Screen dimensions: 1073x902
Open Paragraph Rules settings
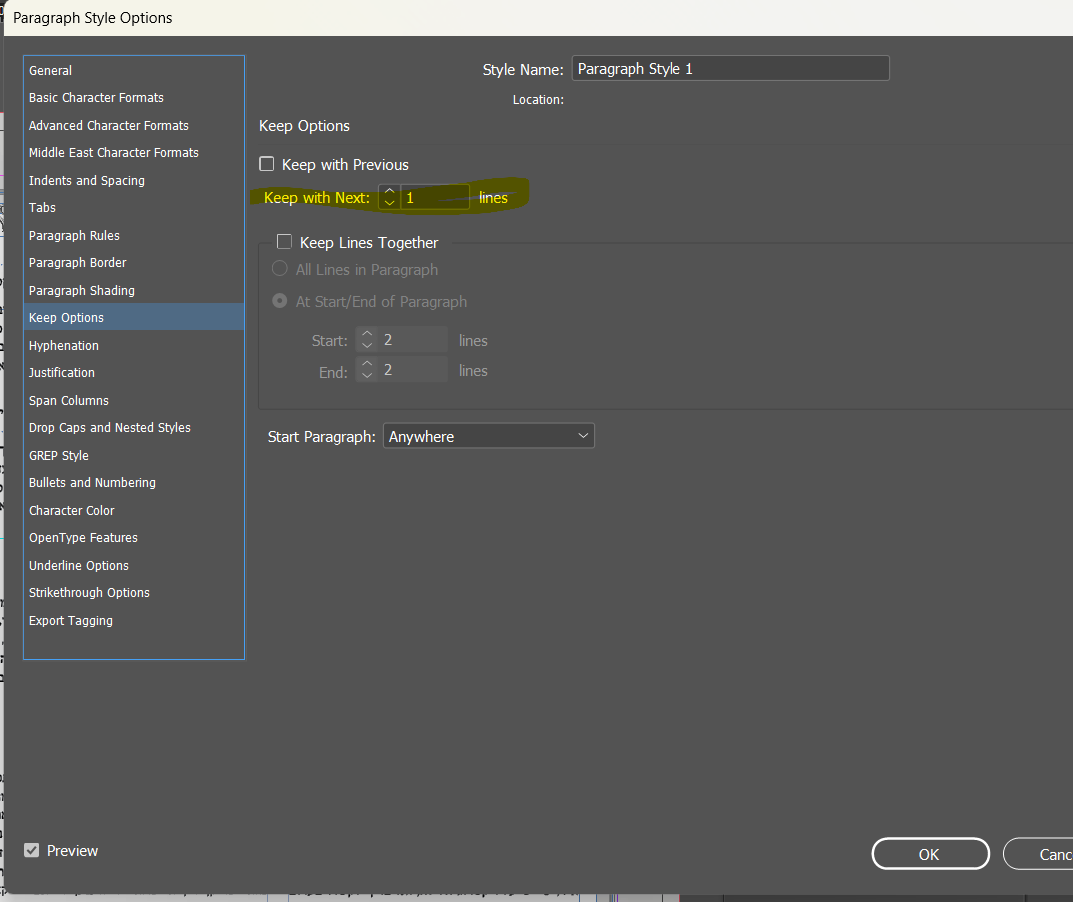133,235
